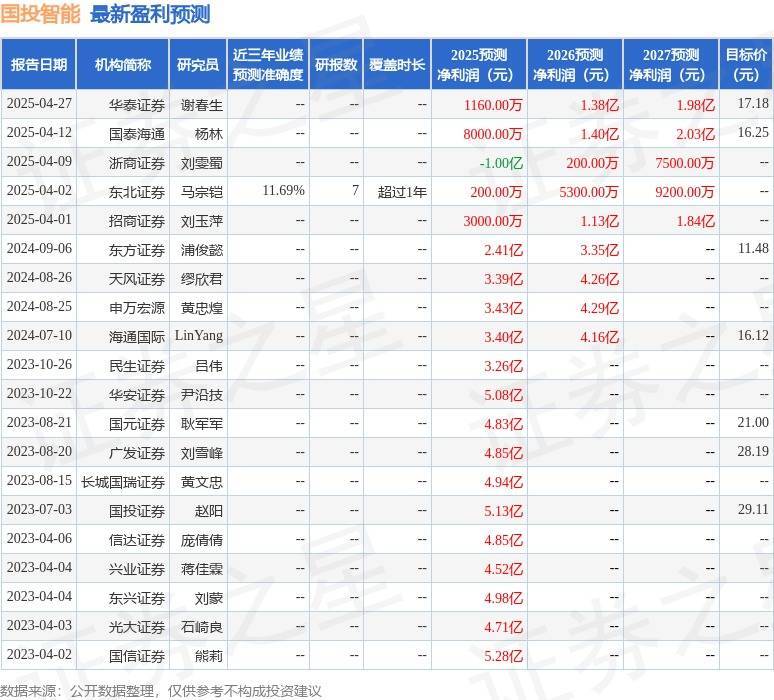
Task: Click the 覆盖时长 column header
Action: (396, 65)
